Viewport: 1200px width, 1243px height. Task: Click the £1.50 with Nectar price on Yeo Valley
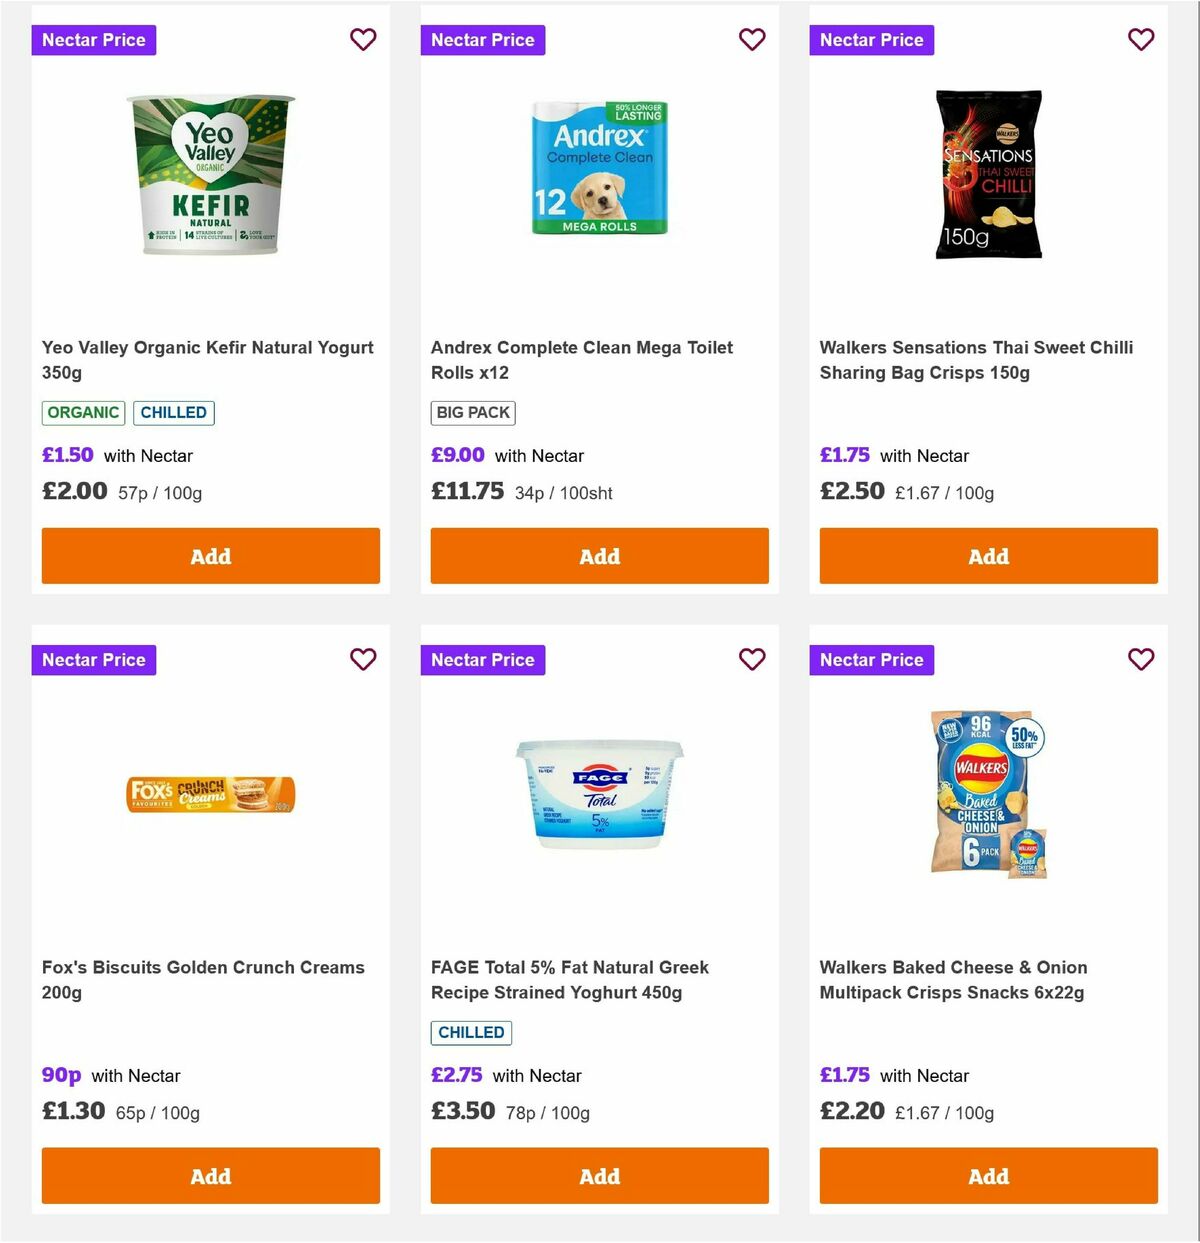67,455
